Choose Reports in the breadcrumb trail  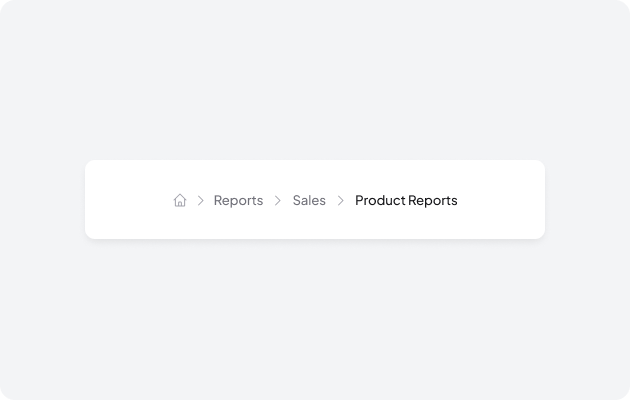pos(238,200)
